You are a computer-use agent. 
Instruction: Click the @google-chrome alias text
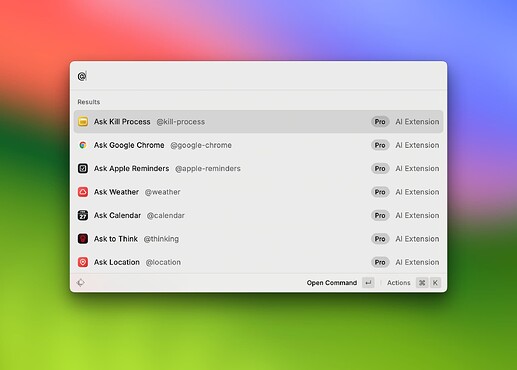click(201, 145)
